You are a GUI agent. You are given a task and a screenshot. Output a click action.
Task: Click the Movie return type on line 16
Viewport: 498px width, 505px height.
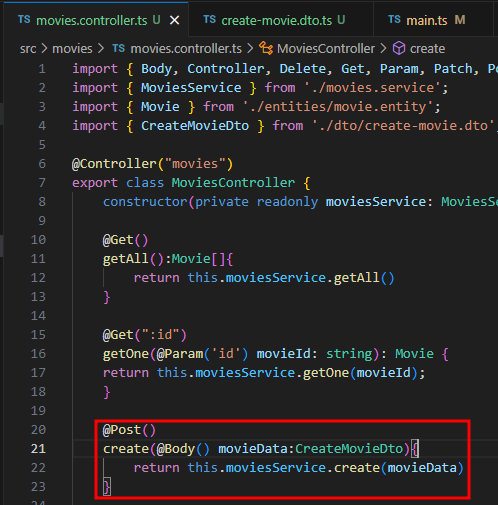pos(414,354)
